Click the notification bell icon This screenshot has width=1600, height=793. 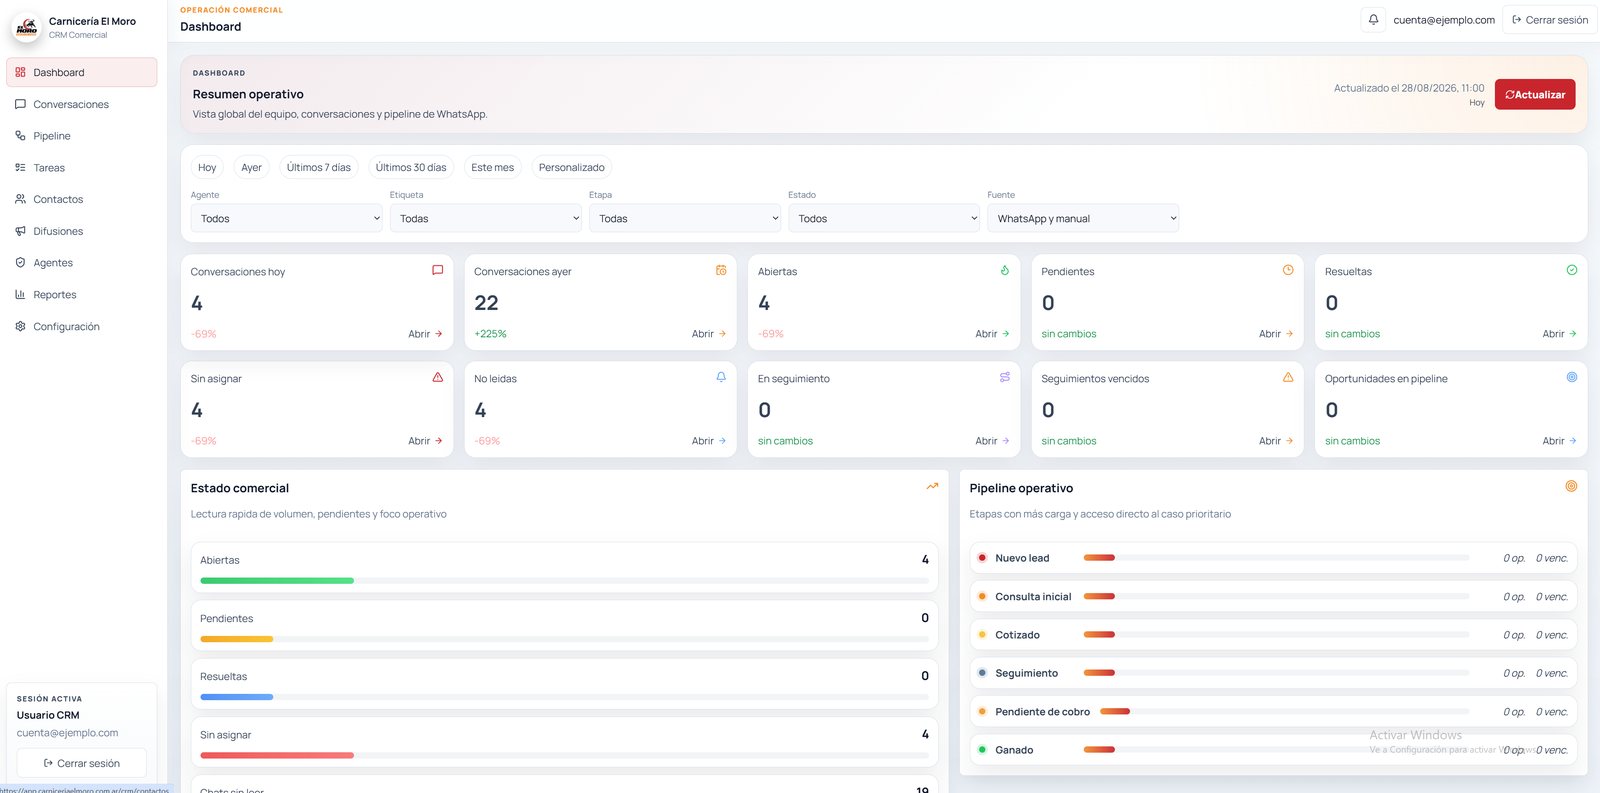1373,20
